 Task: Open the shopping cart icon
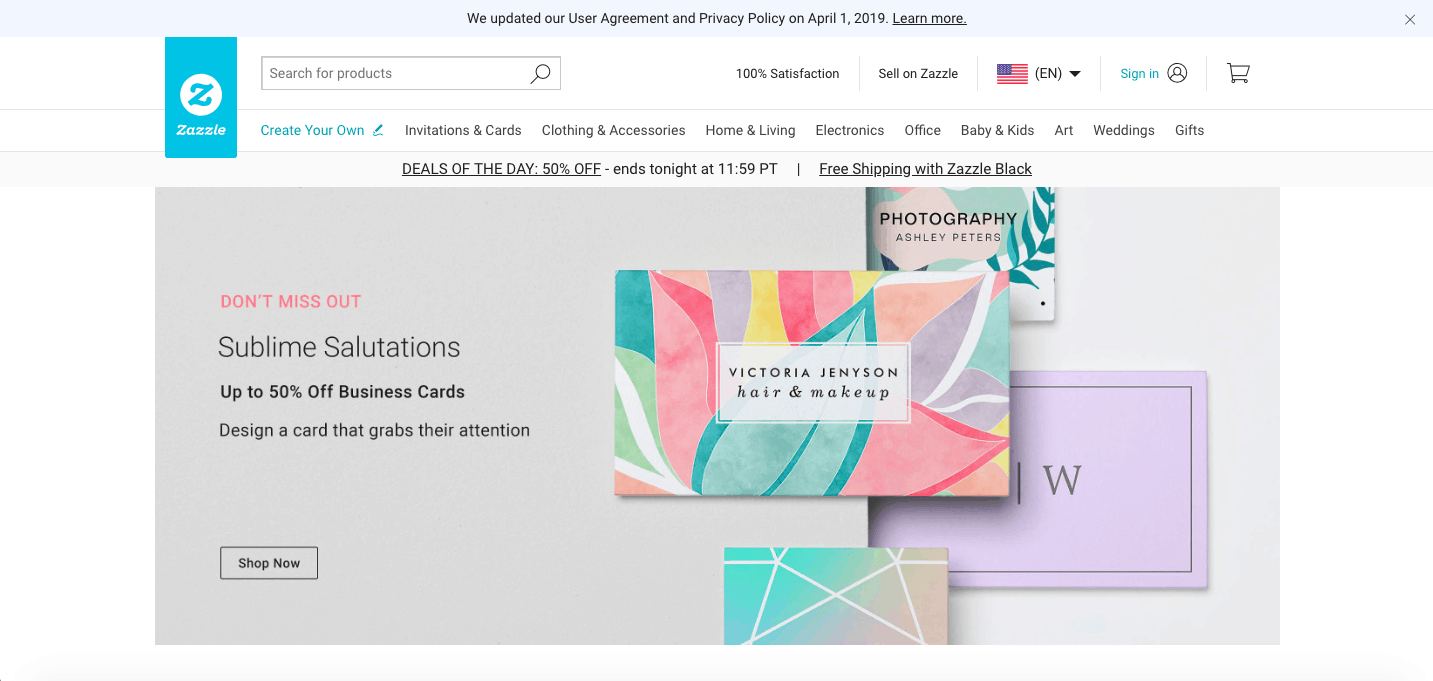coord(1238,73)
